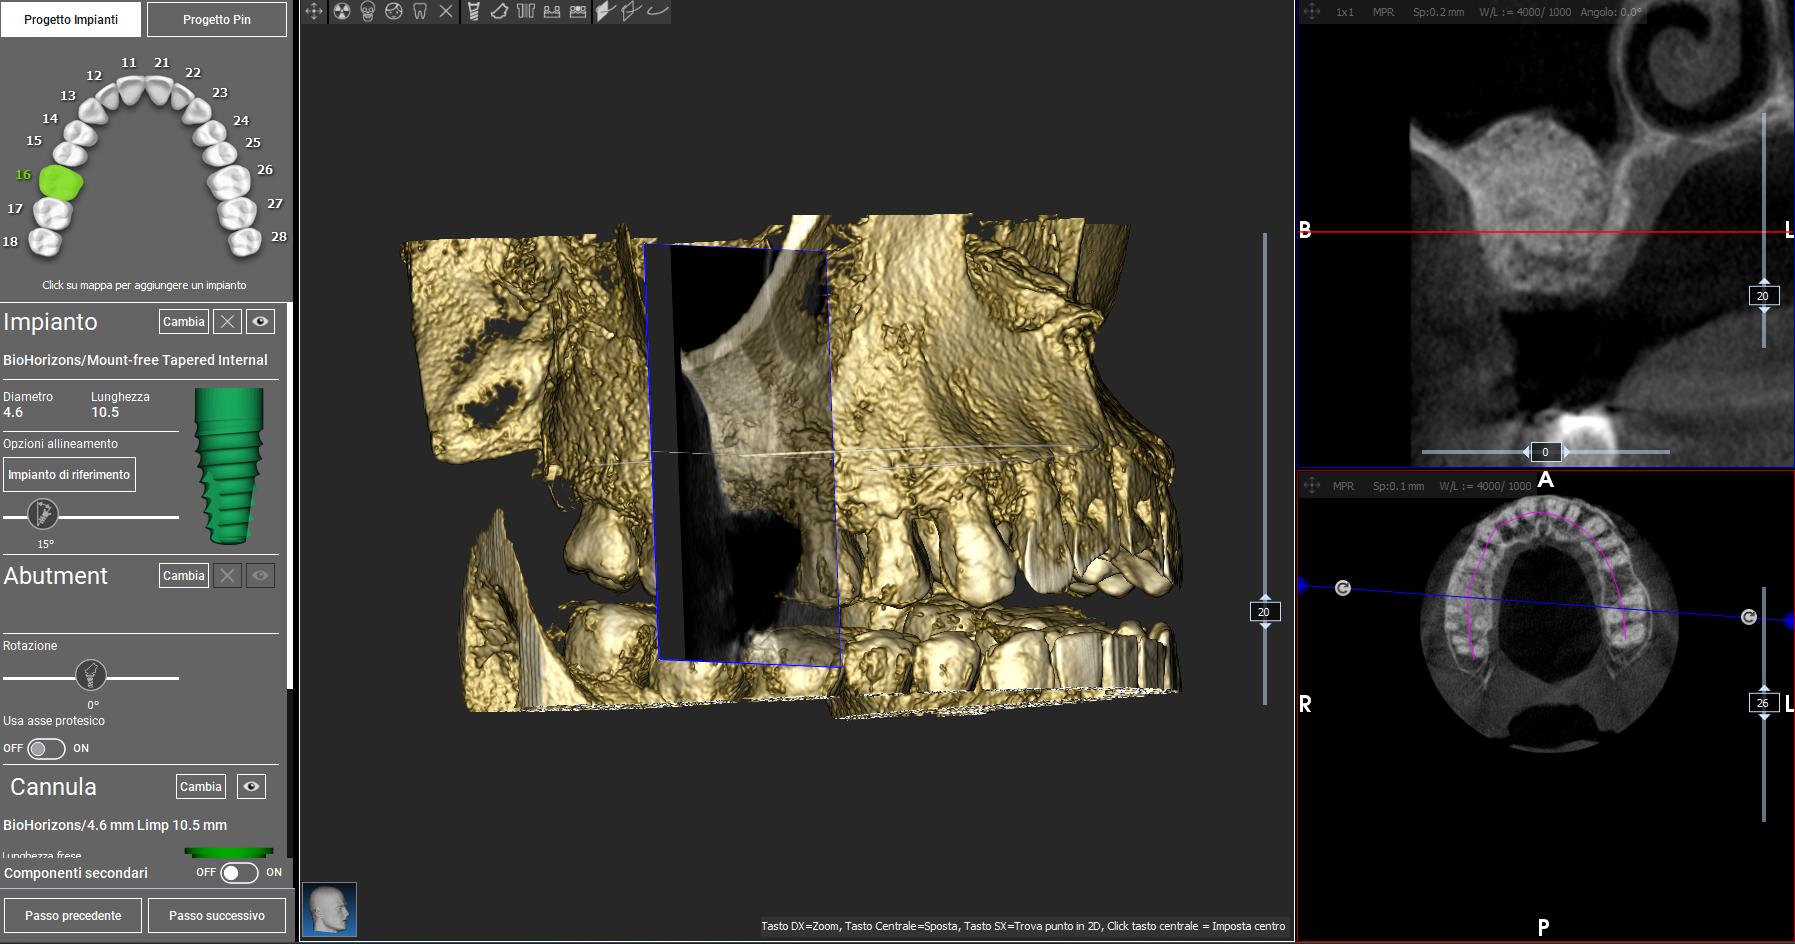Click the patient face icon in toolbar
The image size is (1795, 944).
(394, 11)
